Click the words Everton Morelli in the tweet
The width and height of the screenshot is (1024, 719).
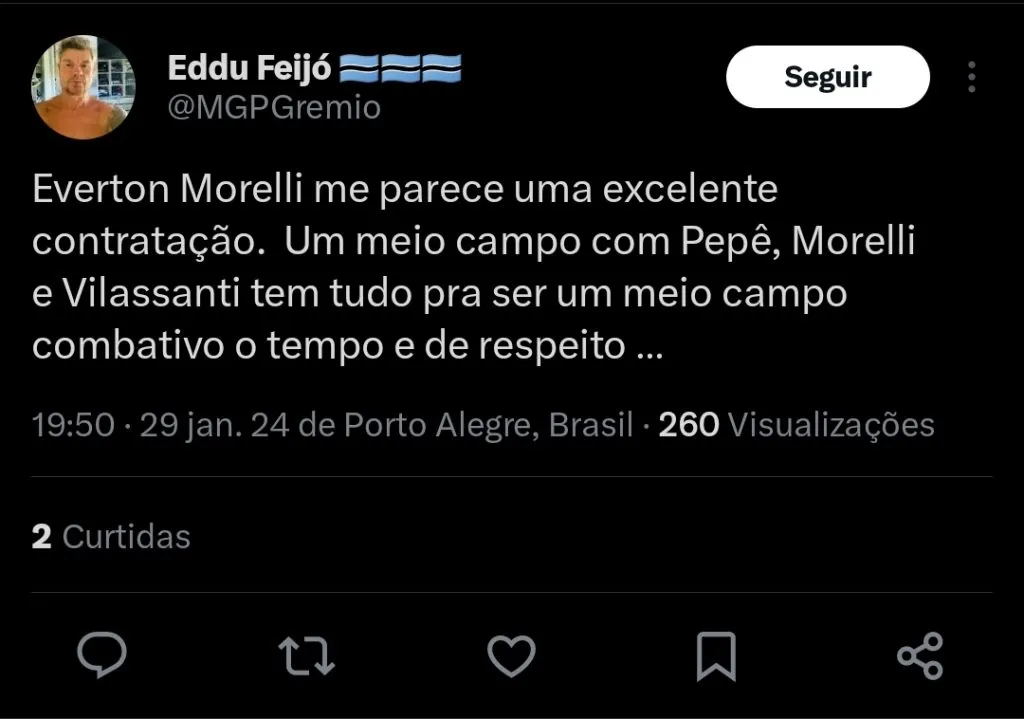[154, 190]
